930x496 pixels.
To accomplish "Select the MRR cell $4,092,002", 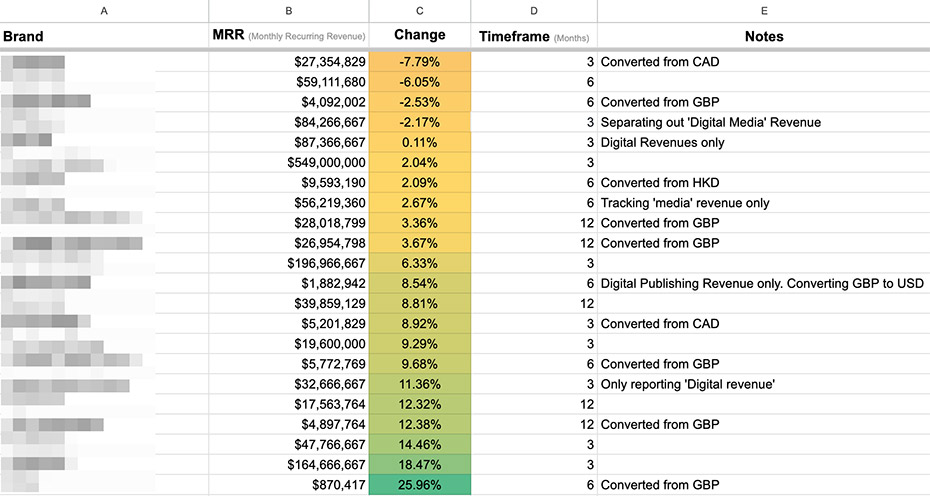I will (x=289, y=102).
